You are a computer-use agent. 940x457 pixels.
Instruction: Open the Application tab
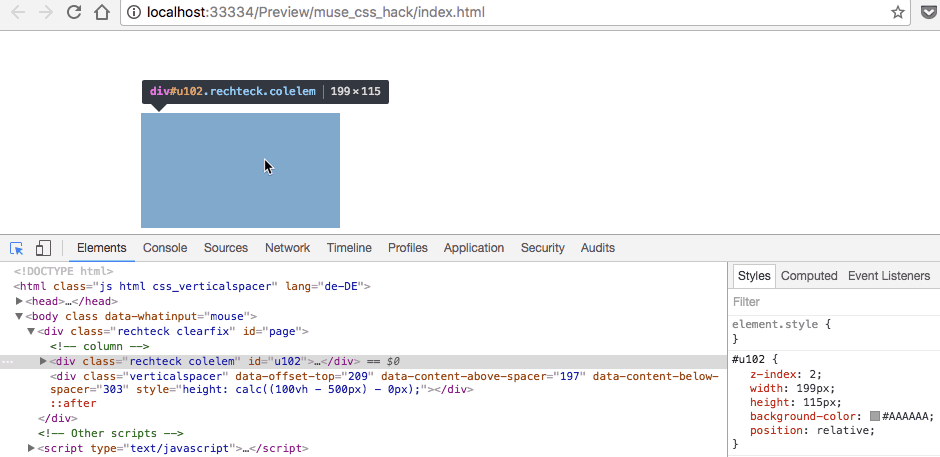(474, 248)
